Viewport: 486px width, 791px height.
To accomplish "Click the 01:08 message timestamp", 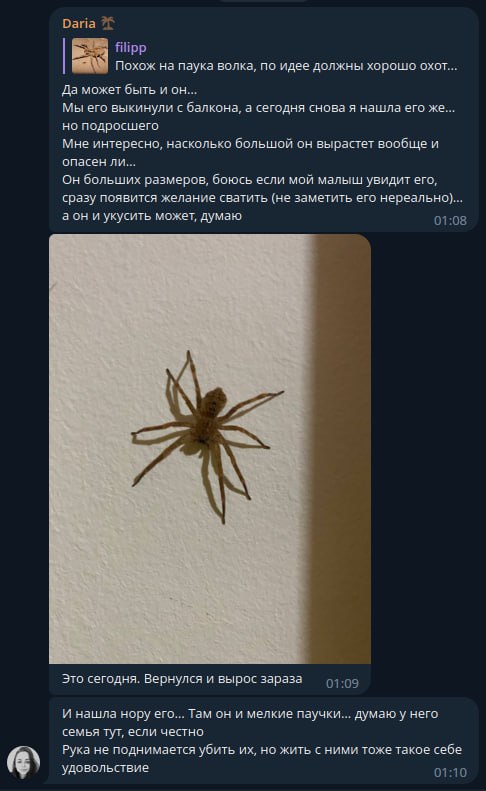I will (x=450, y=220).
